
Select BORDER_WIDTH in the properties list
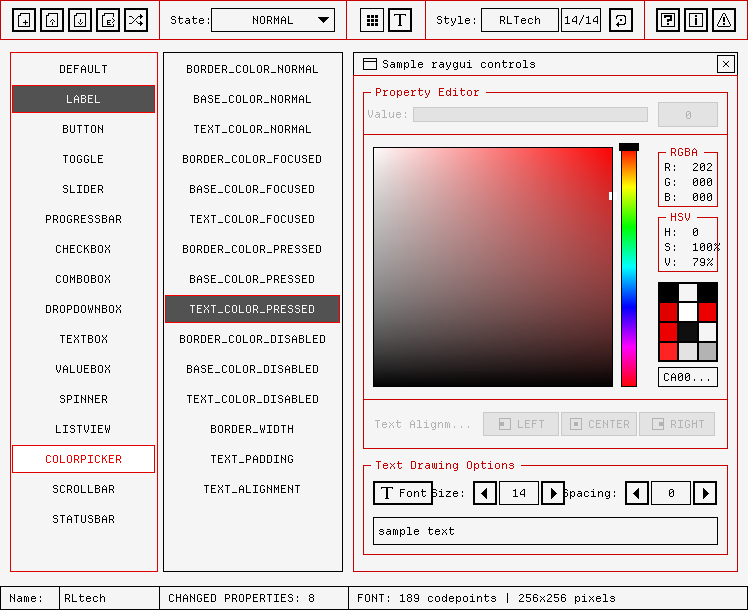coord(252,429)
